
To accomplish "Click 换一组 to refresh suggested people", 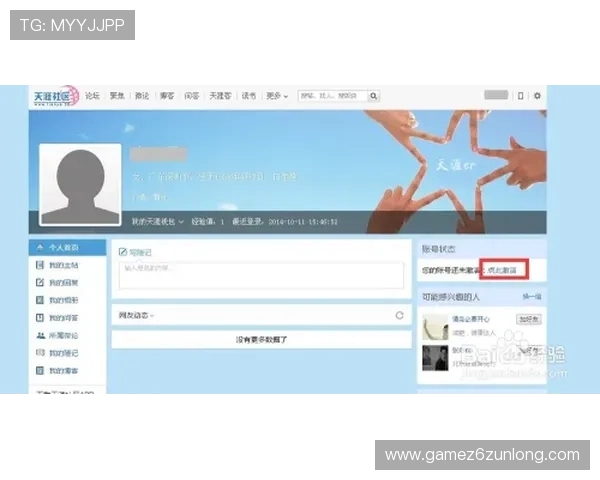I will 531,297.
